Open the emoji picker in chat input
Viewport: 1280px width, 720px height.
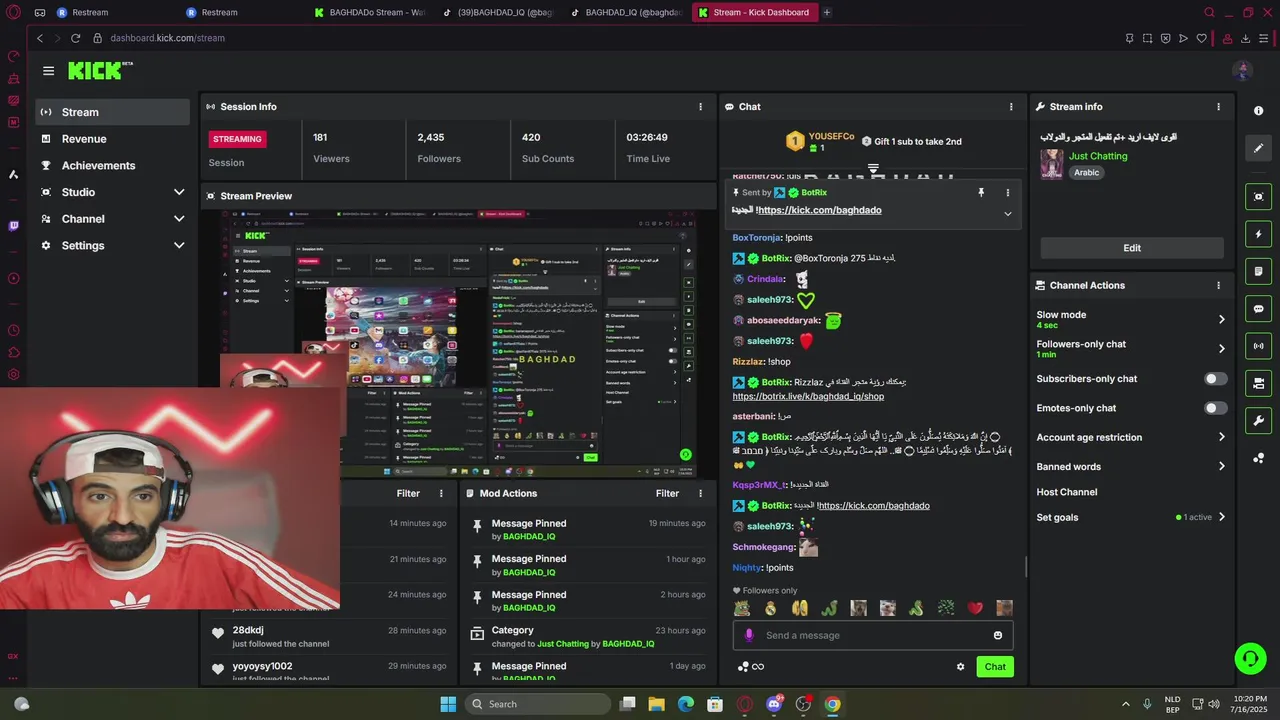coord(997,635)
